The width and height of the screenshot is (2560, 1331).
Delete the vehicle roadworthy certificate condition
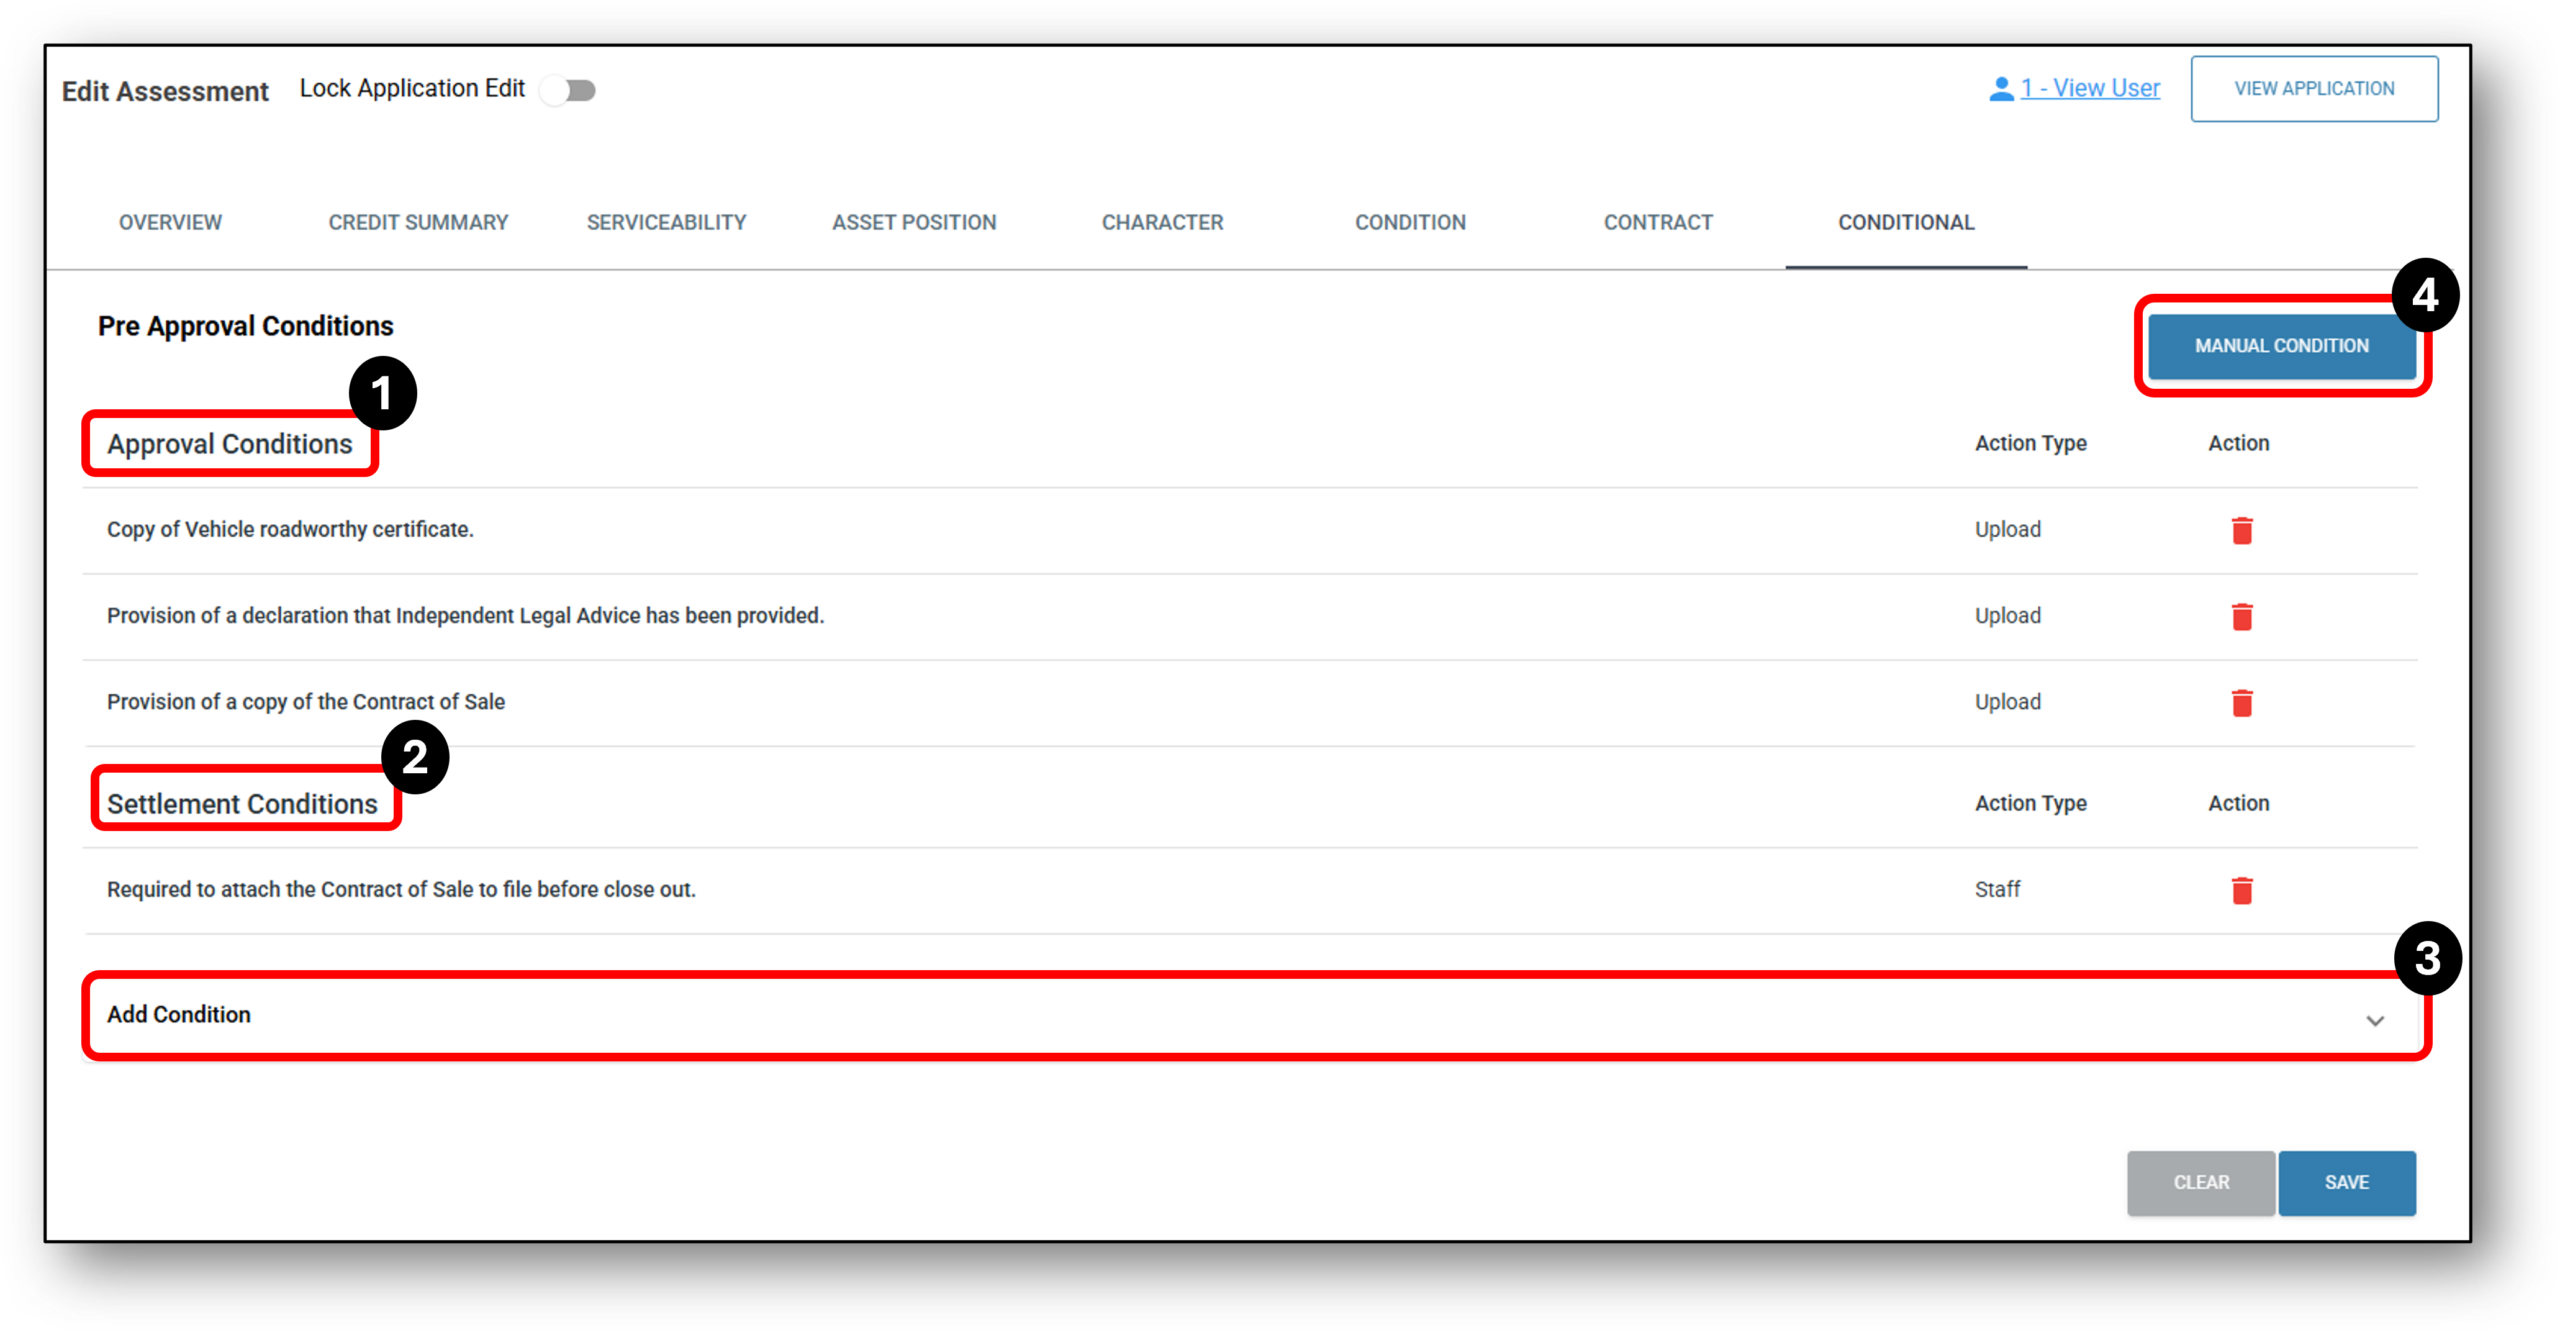[x=2243, y=530]
